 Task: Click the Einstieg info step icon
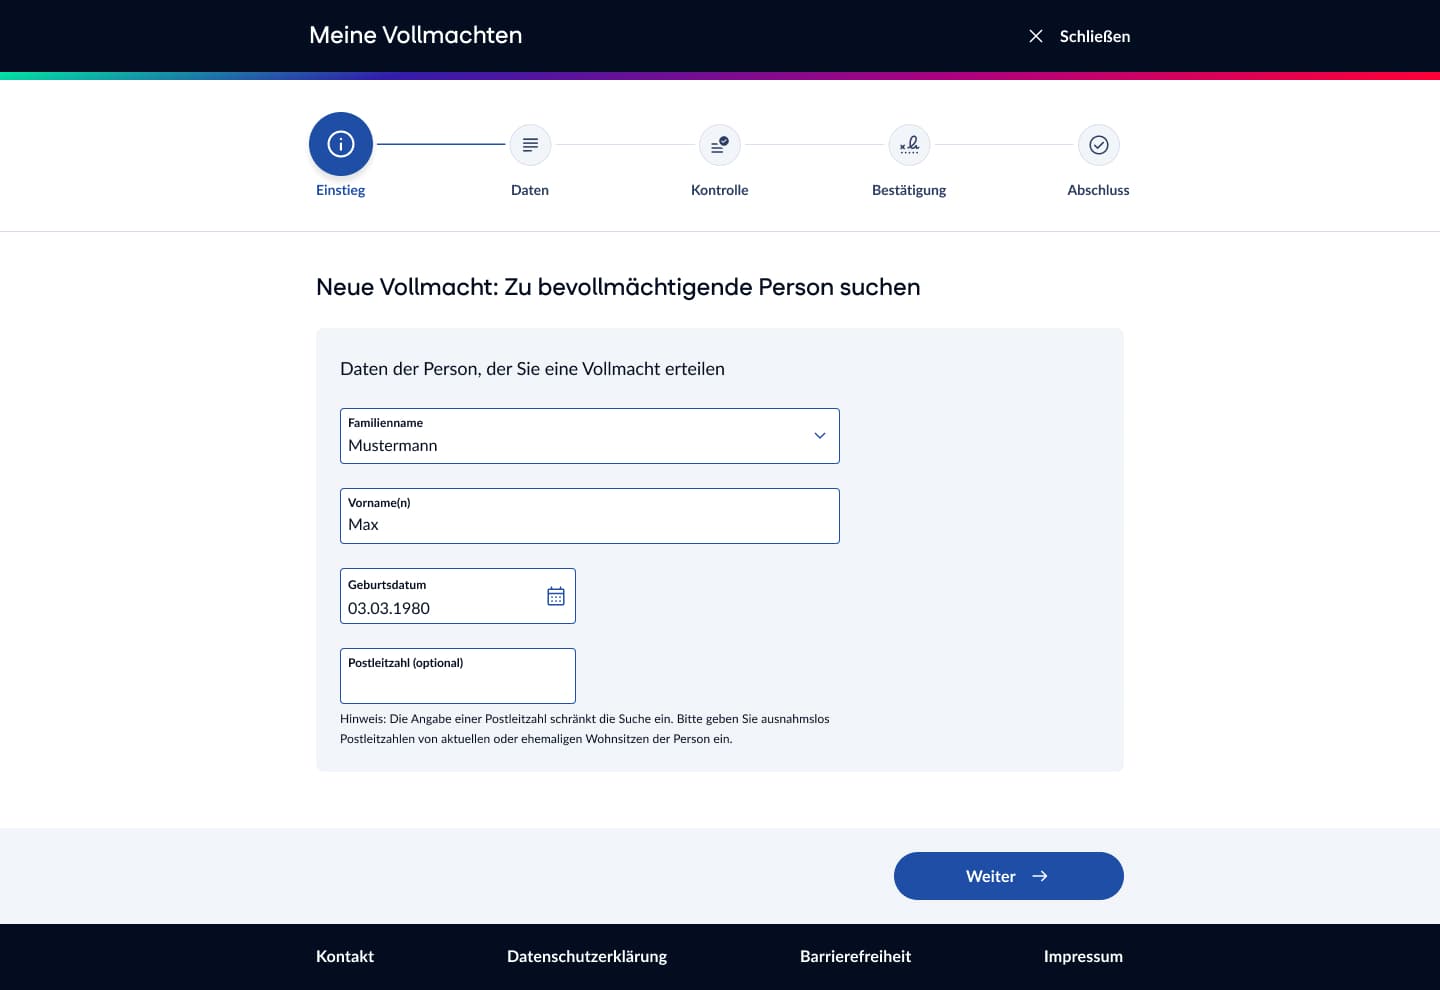pos(341,144)
